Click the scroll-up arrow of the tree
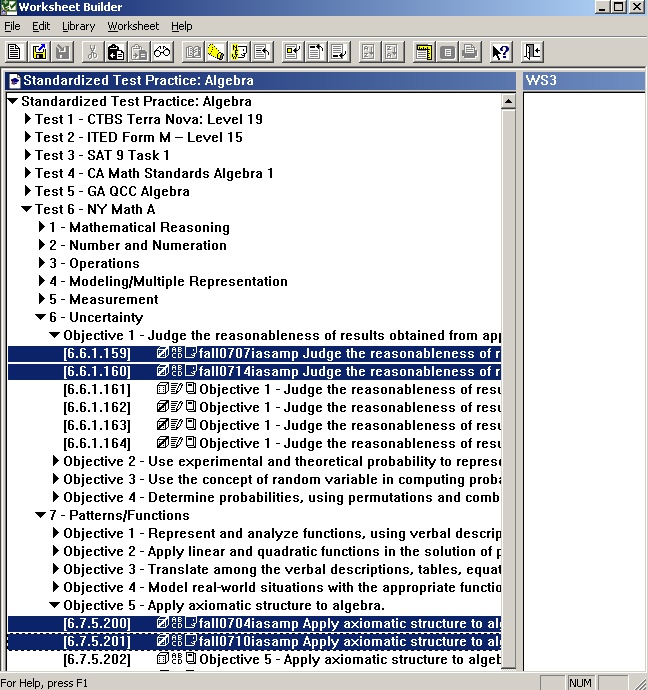Image resolution: width=648 pixels, height=690 pixels. [509, 102]
